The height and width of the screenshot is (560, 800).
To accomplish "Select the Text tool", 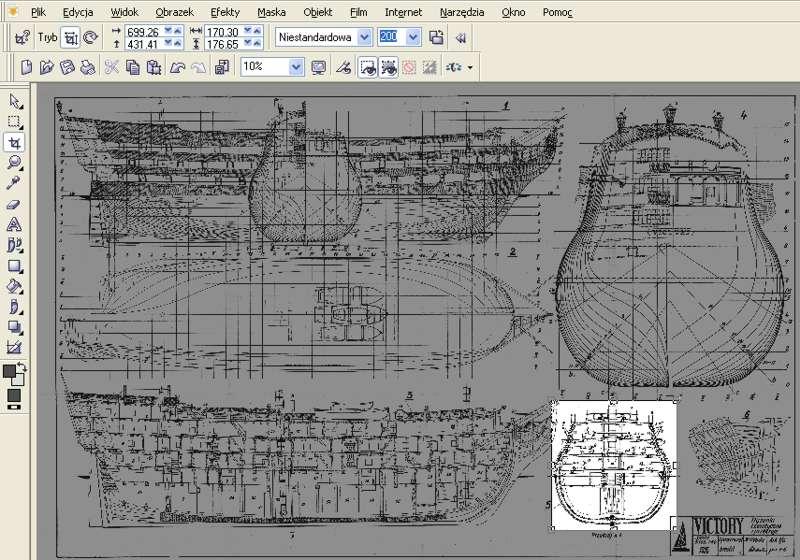I will coord(14,224).
